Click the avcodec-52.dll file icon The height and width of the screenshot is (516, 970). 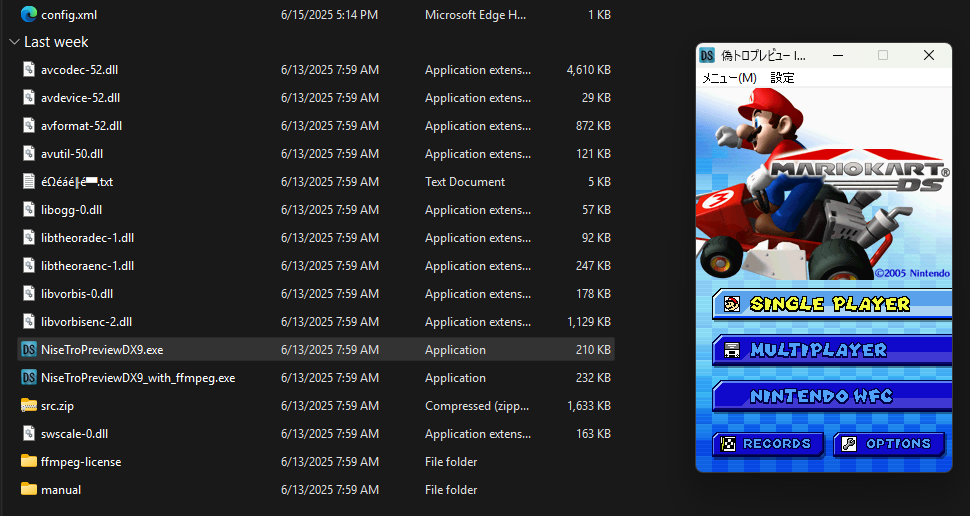(x=28, y=69)
